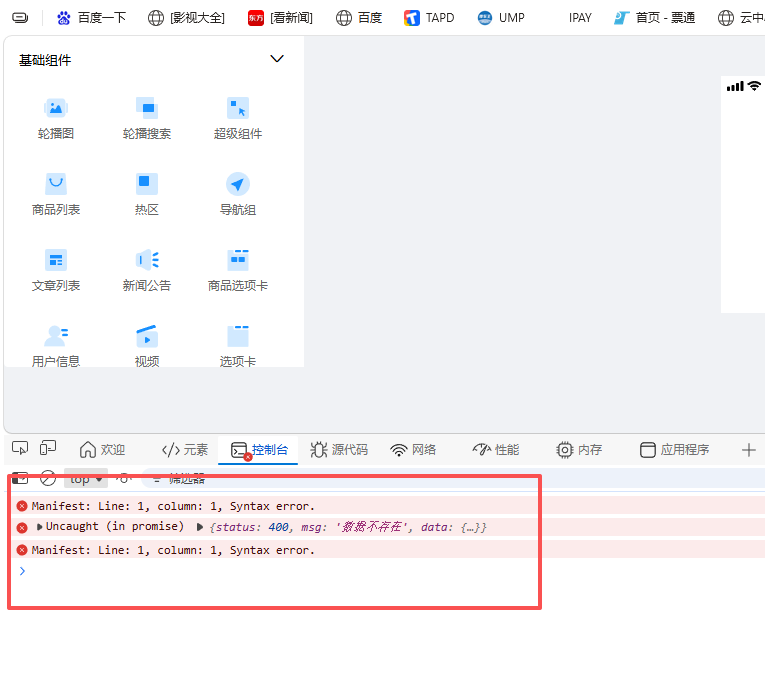Switch to the 元素 DevTools tab
This screenshot has height=692, width=765.
(x=185, y=449)
